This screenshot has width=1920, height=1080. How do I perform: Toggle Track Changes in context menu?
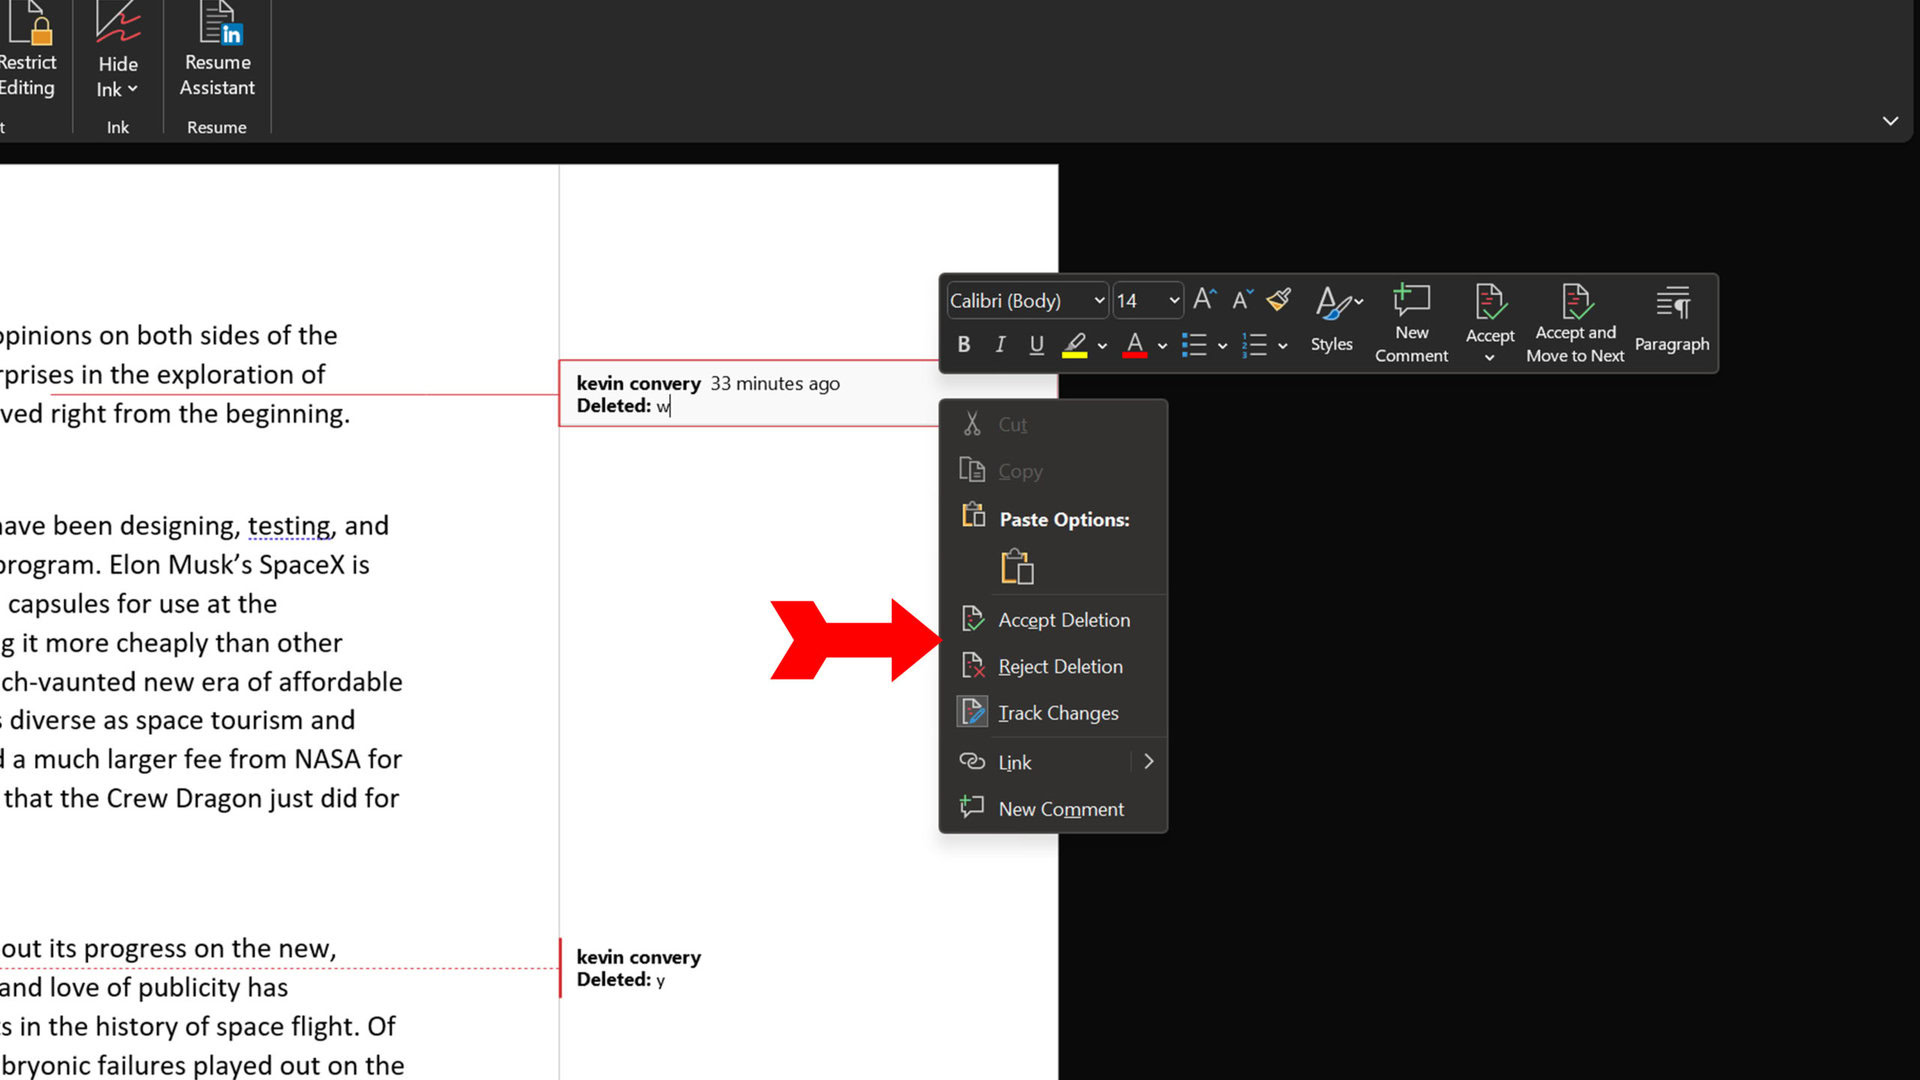pyautogui.click(x=1057, y=713)
